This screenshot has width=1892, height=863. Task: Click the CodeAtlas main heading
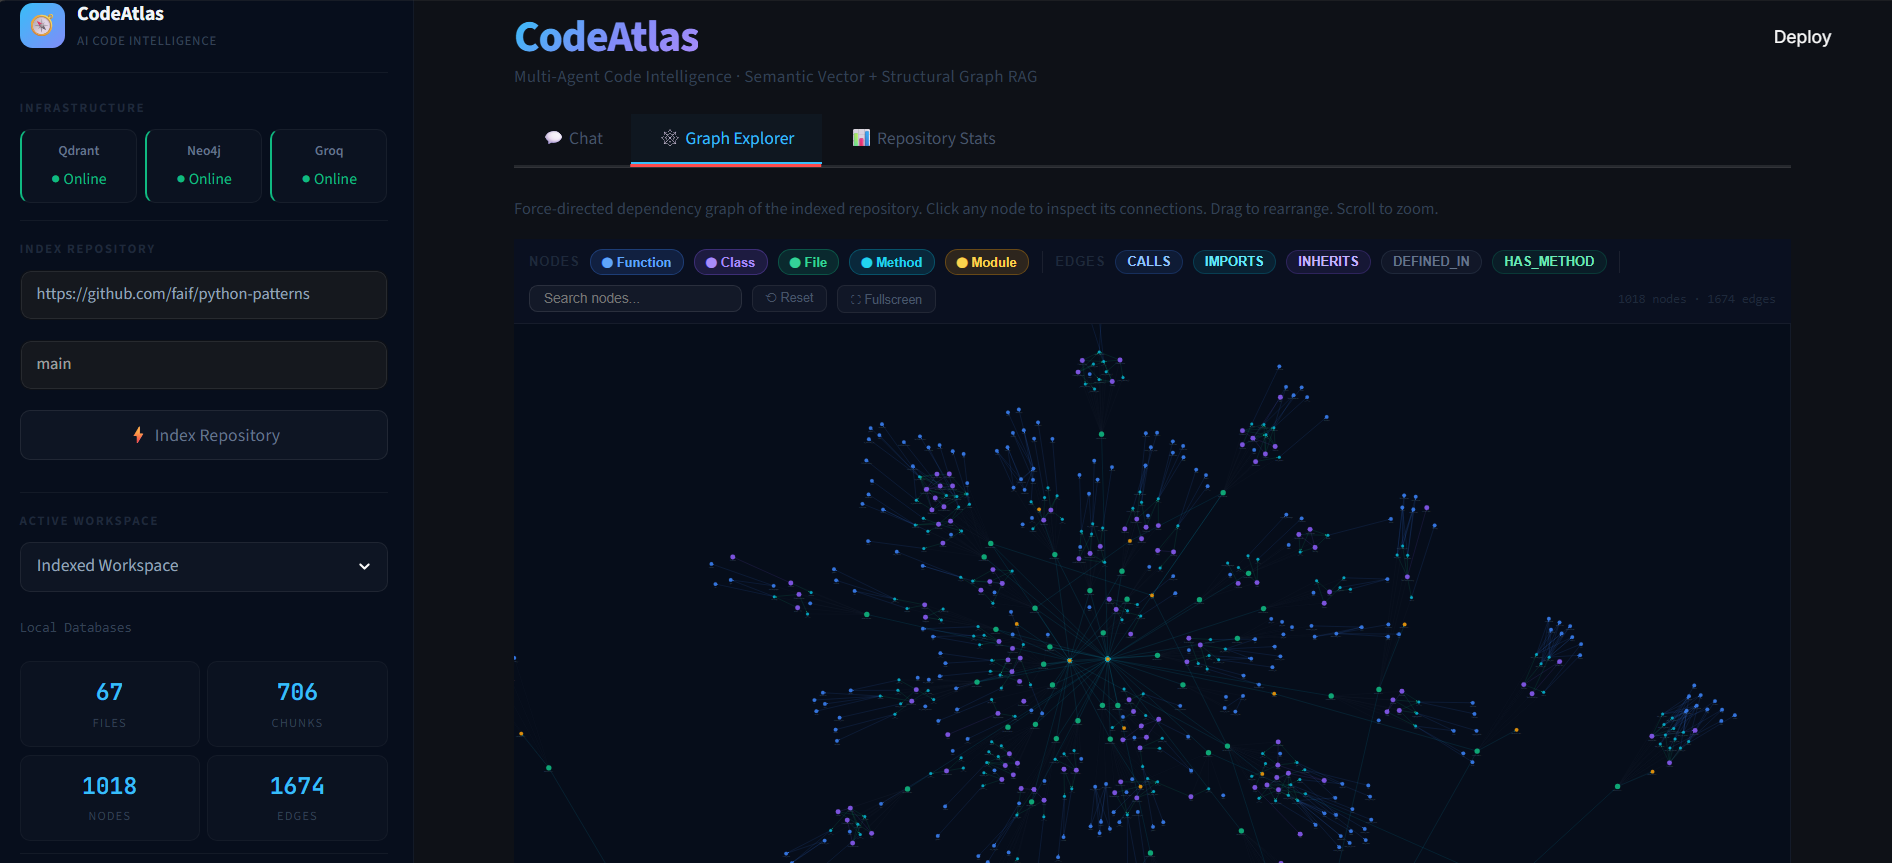click(x=606, y=37)
